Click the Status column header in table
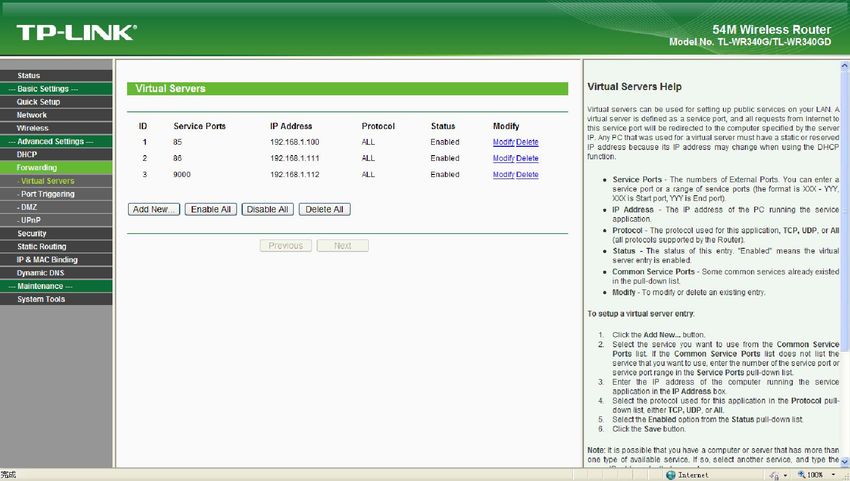Image resolution: width=850 pixels, height=481 pixels. [443, 126]
